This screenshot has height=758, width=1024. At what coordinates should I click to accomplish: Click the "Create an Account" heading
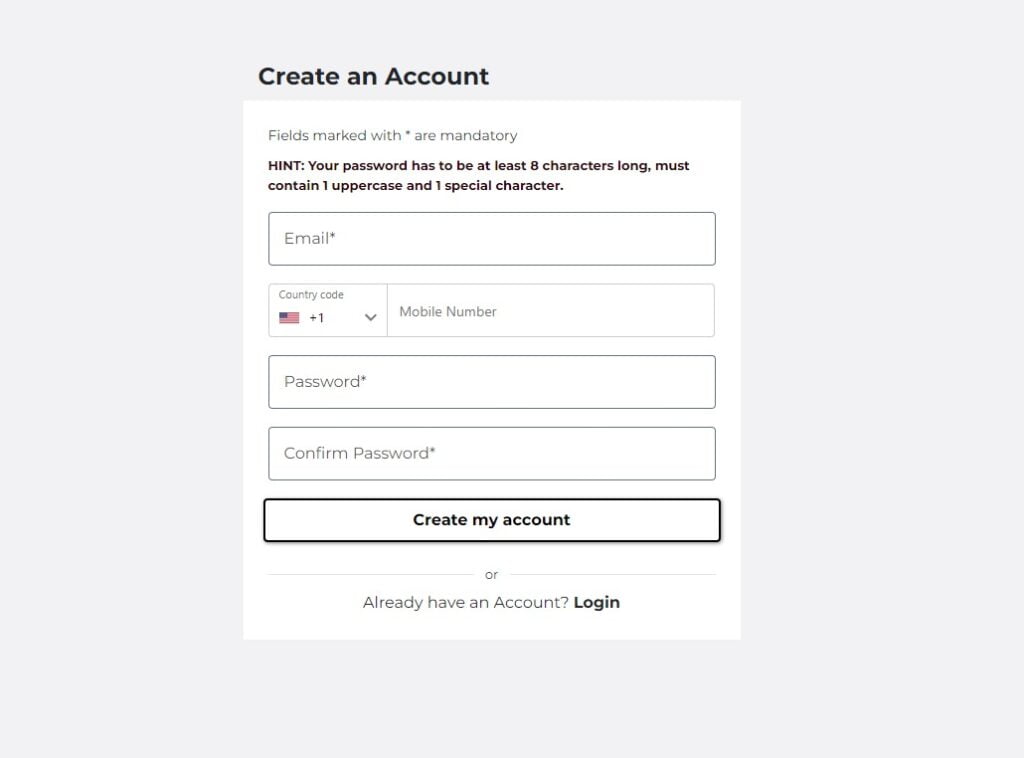(x=373, y=77)
